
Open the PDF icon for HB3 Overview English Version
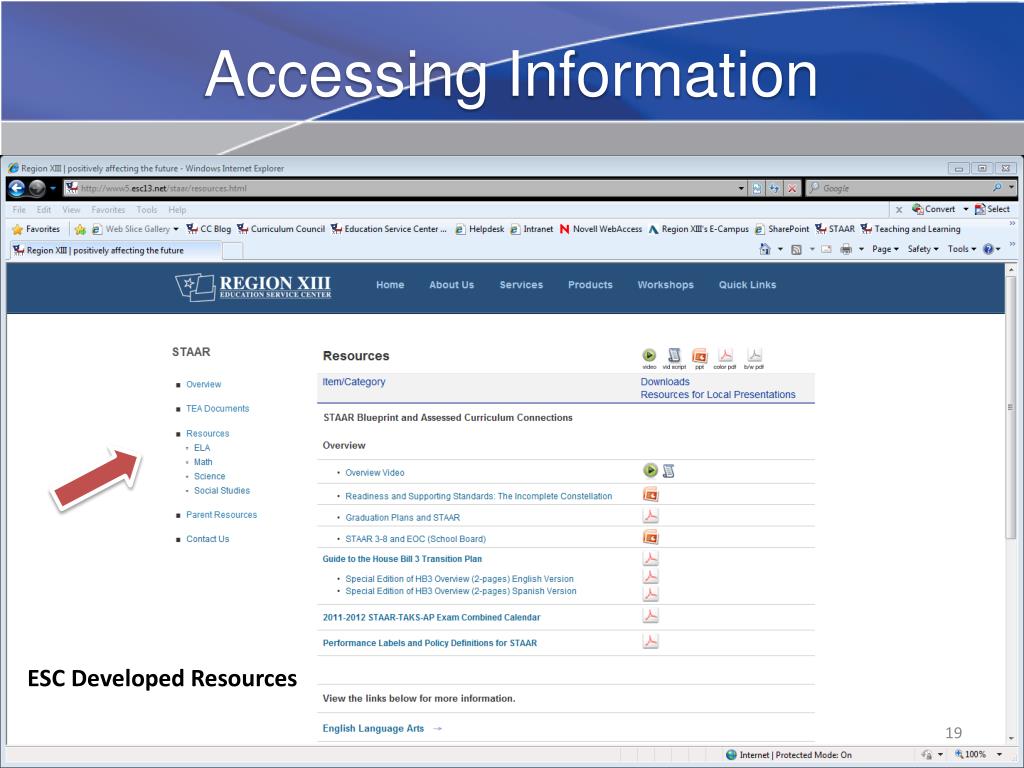(650, 576)
